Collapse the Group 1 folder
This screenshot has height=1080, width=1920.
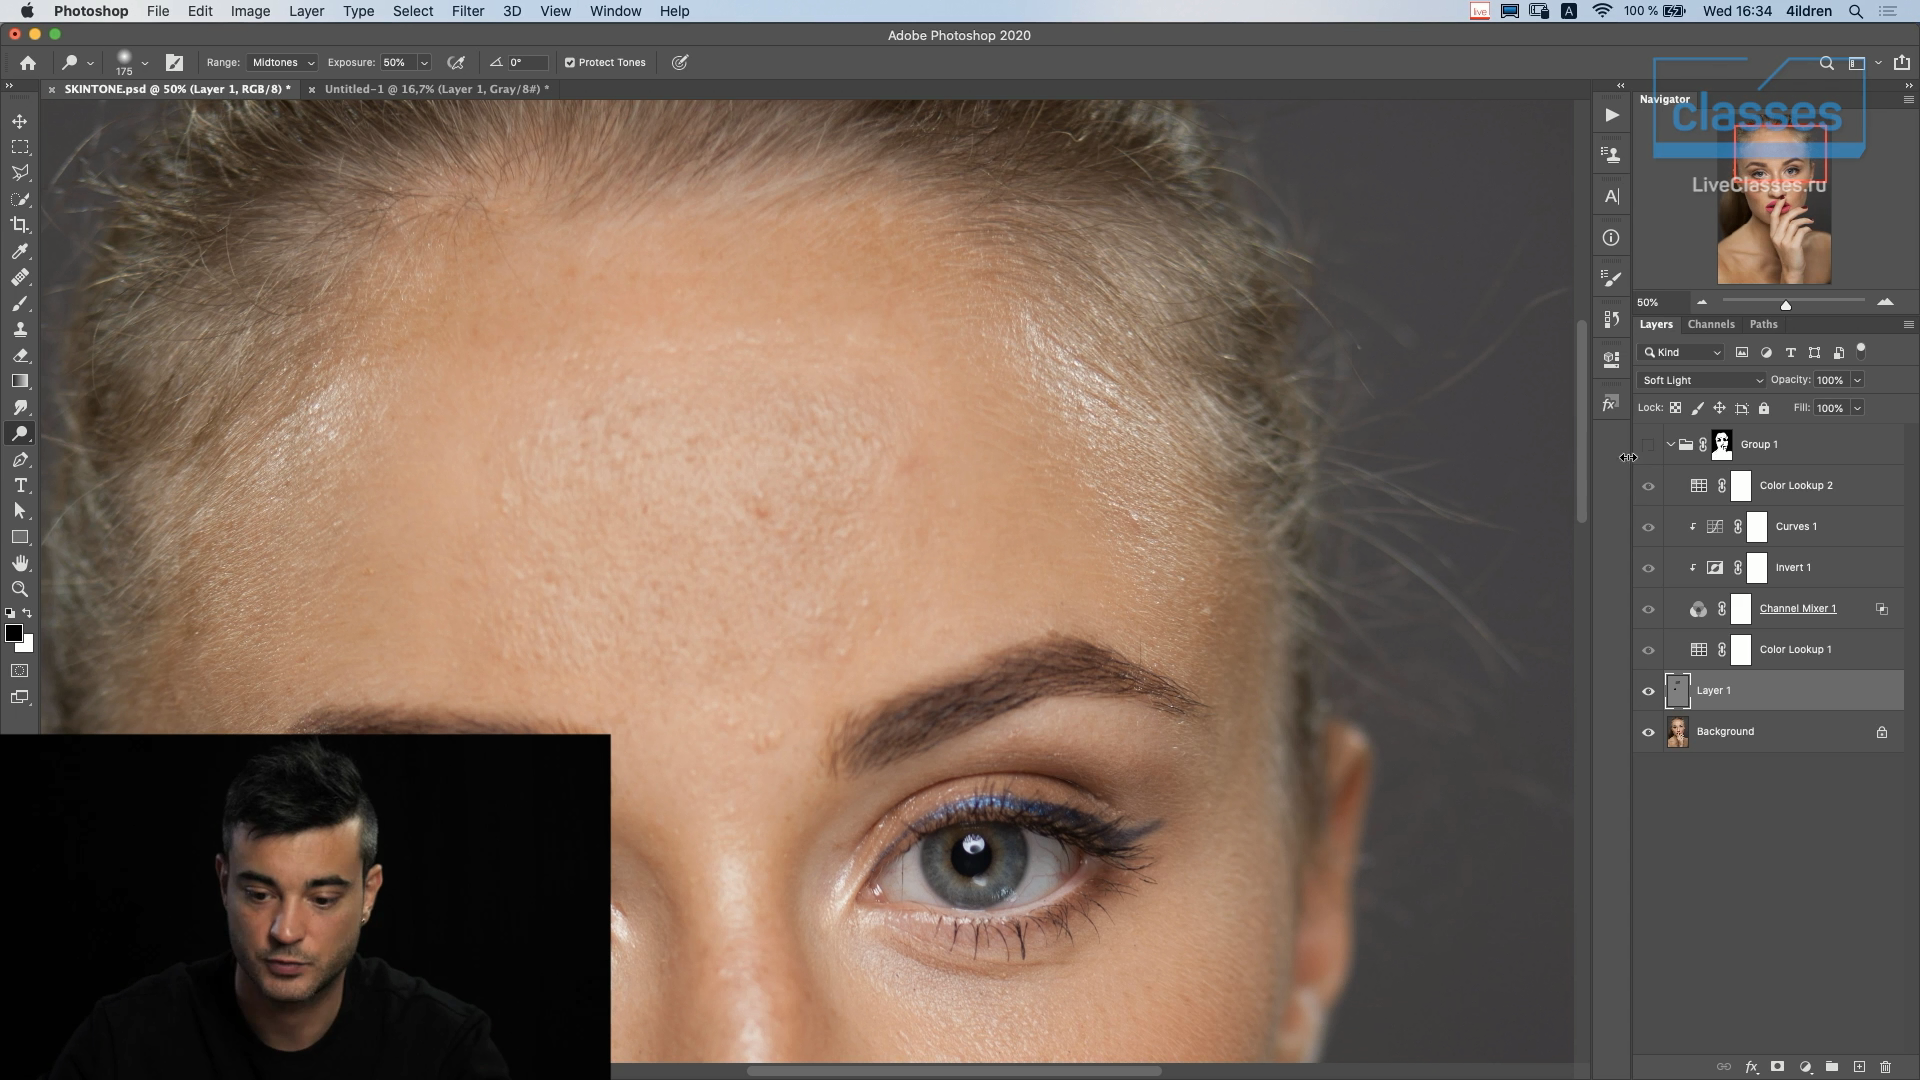(x=1670, y=444)
